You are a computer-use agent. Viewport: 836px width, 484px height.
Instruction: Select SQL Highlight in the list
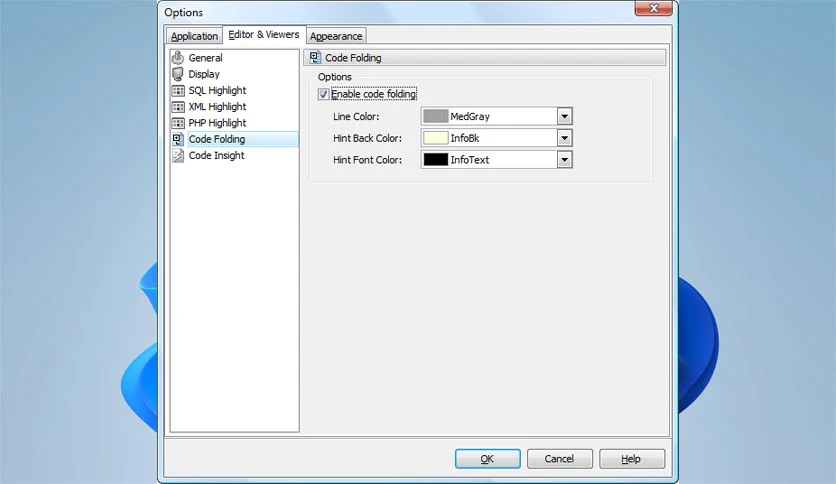[217, 90]
